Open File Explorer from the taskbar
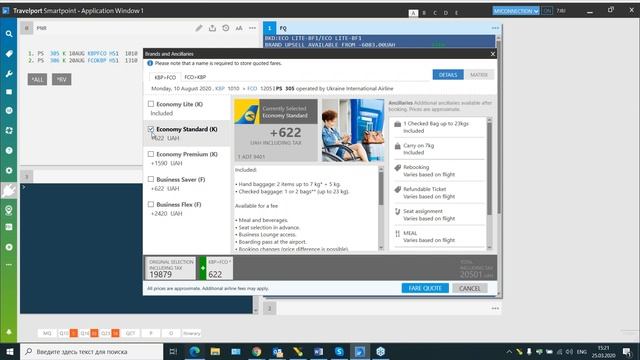Screen dimensions: 640x360 click(x=215, y=351)
